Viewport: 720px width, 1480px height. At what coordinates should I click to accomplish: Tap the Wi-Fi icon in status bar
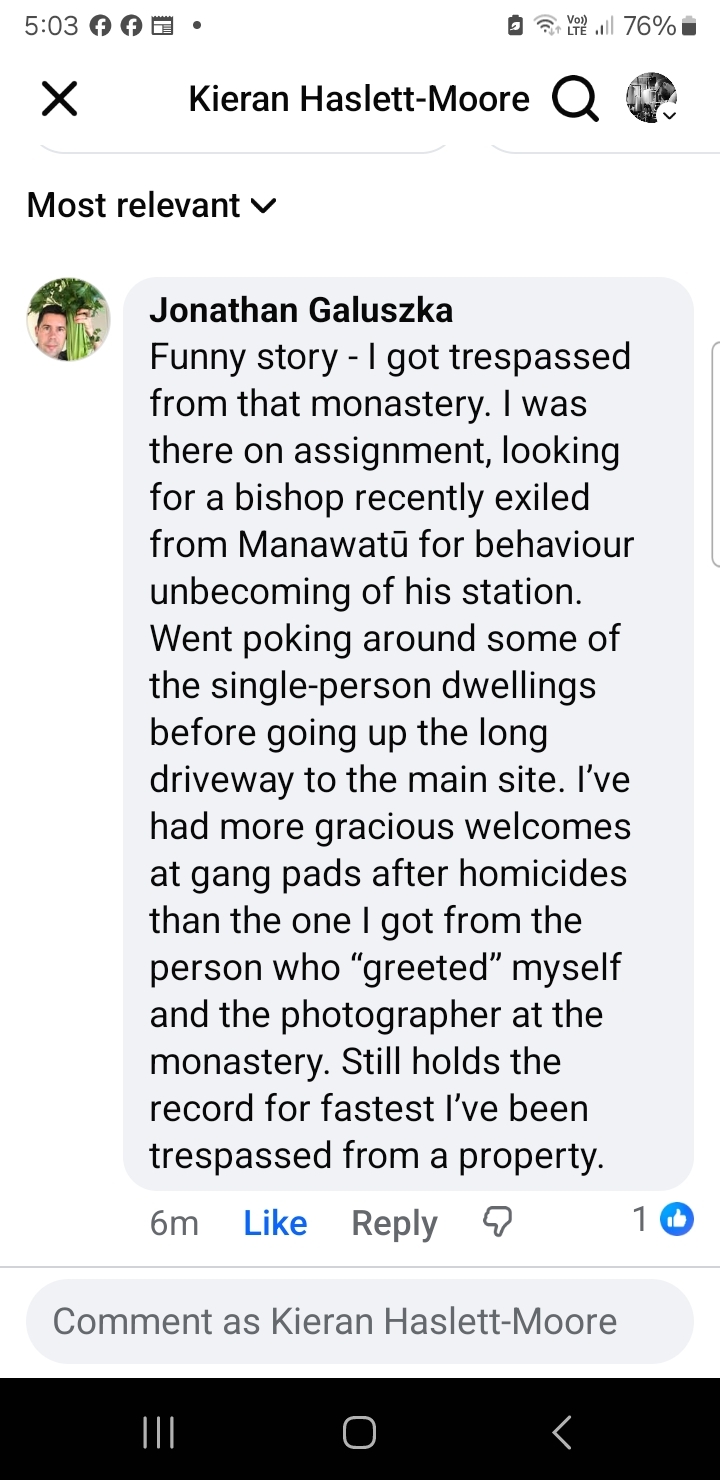[x=544, y=27]
